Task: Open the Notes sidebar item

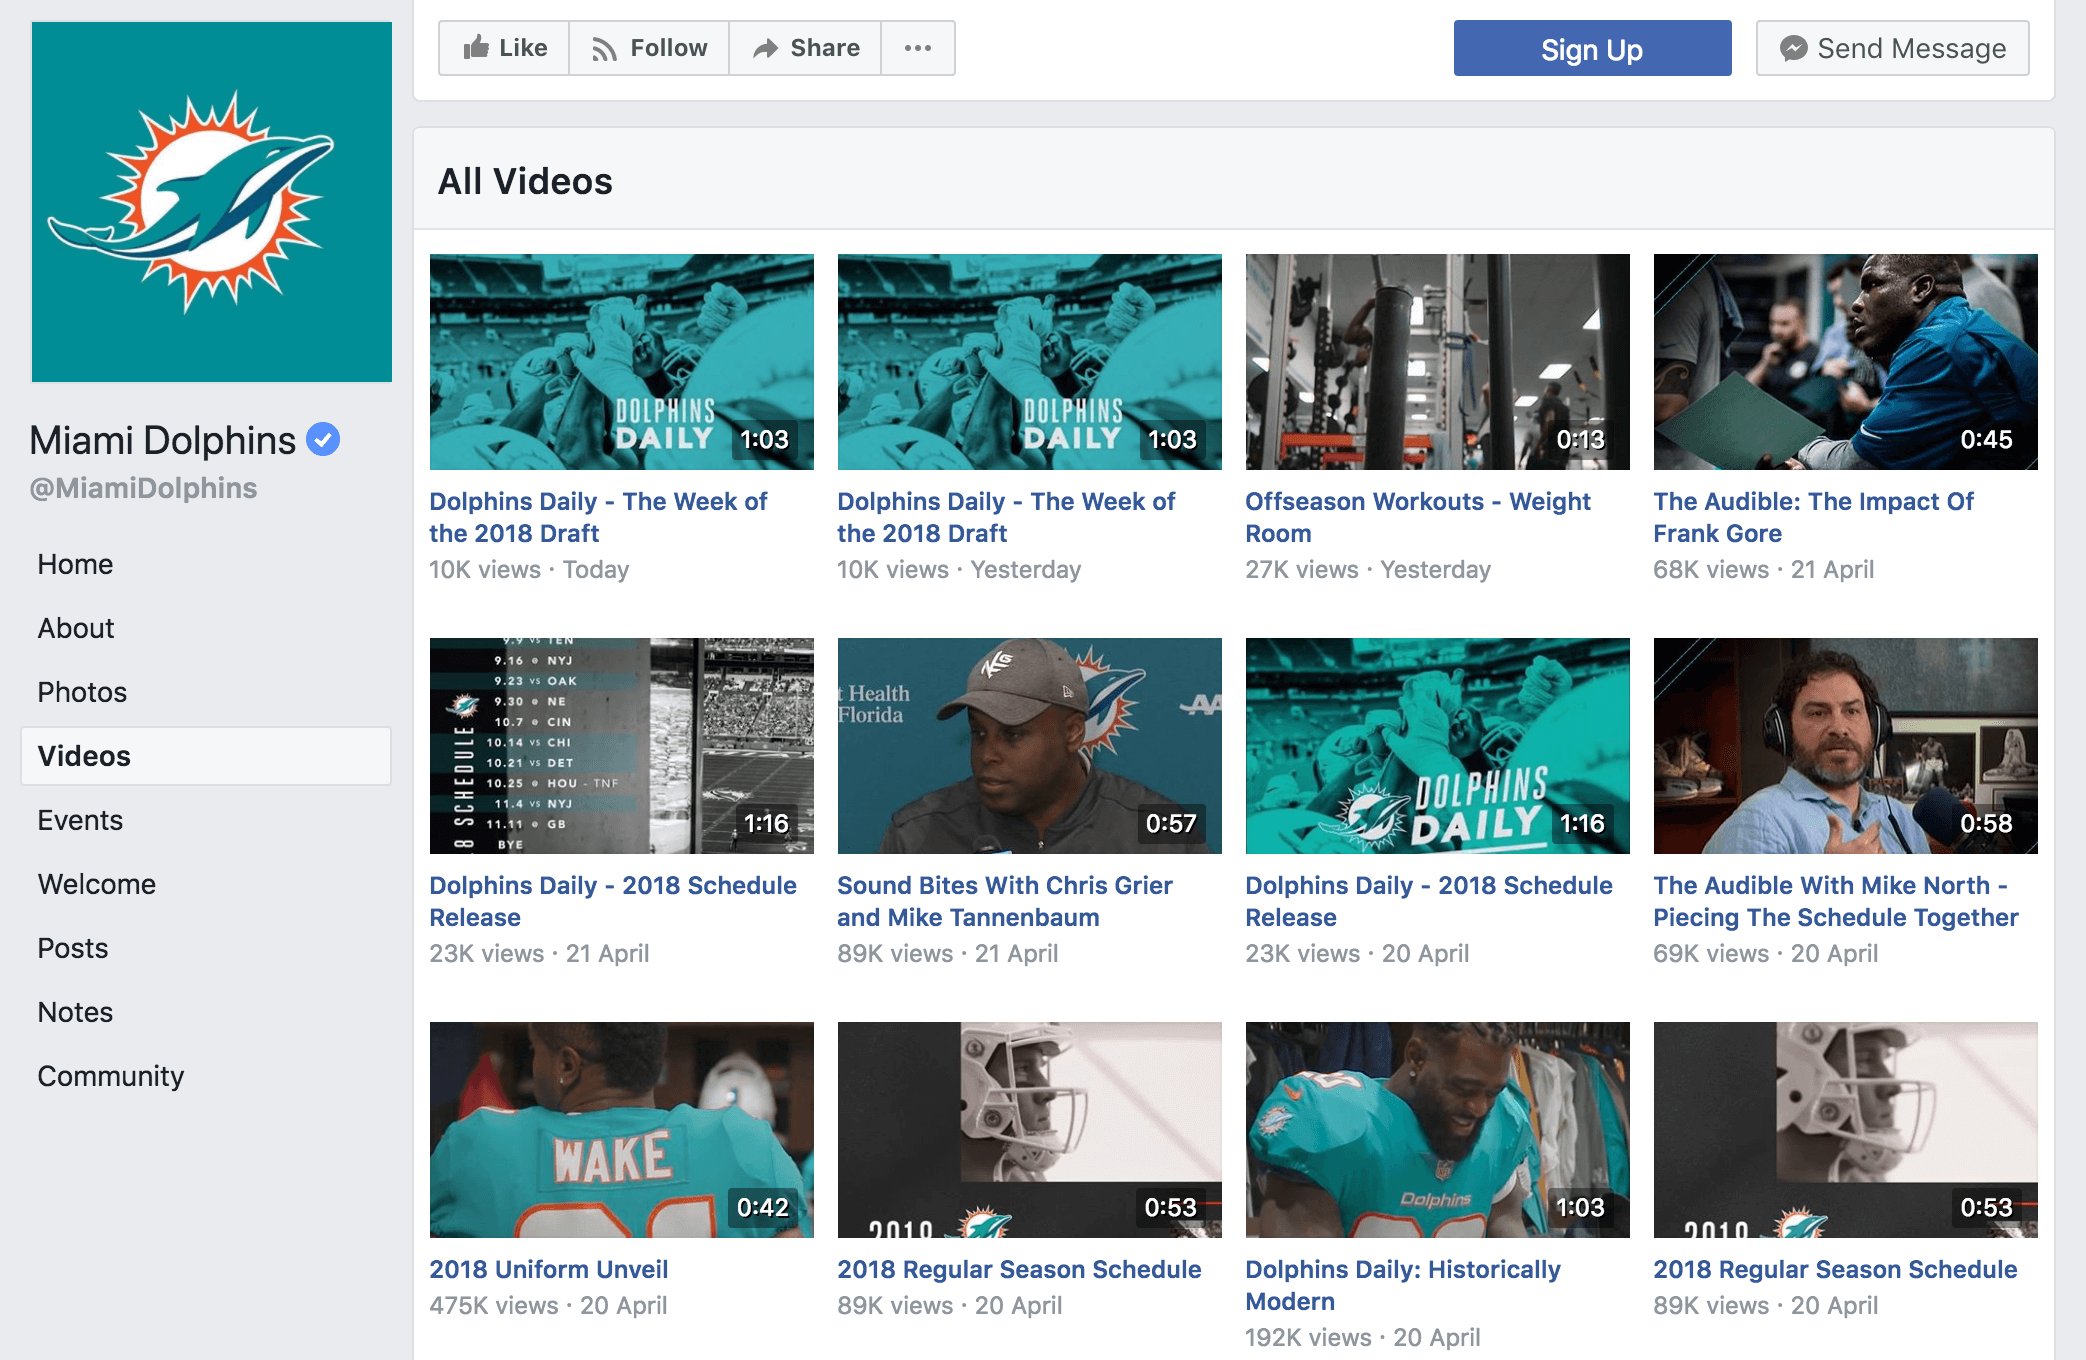Action: 75,1012
